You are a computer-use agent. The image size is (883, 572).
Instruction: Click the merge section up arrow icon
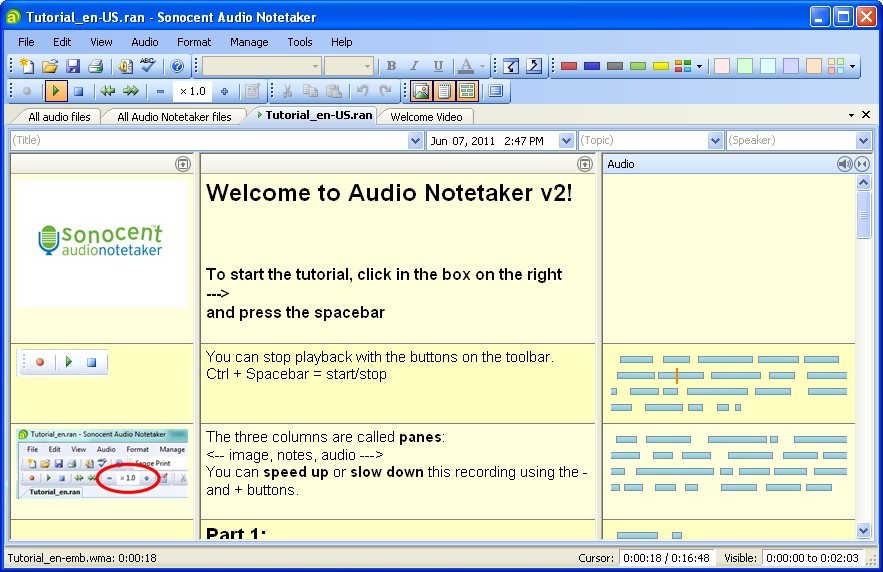[533, 66]
